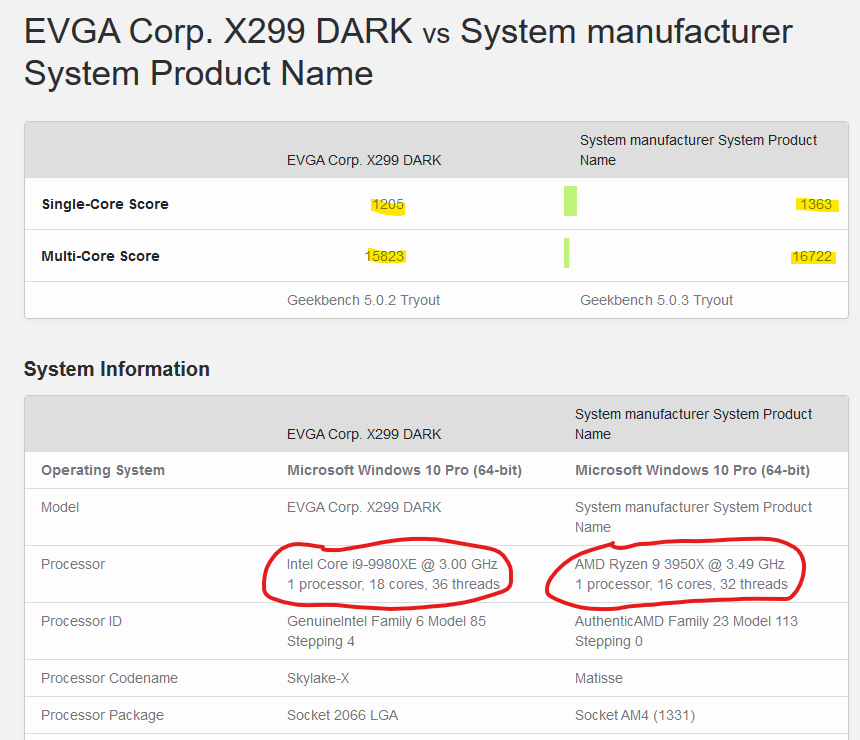The width and height of the screenshot is (860, 740).
Task: Click the page title EVGA Corp. X299 DARK heading
Action: pos(408,52)
